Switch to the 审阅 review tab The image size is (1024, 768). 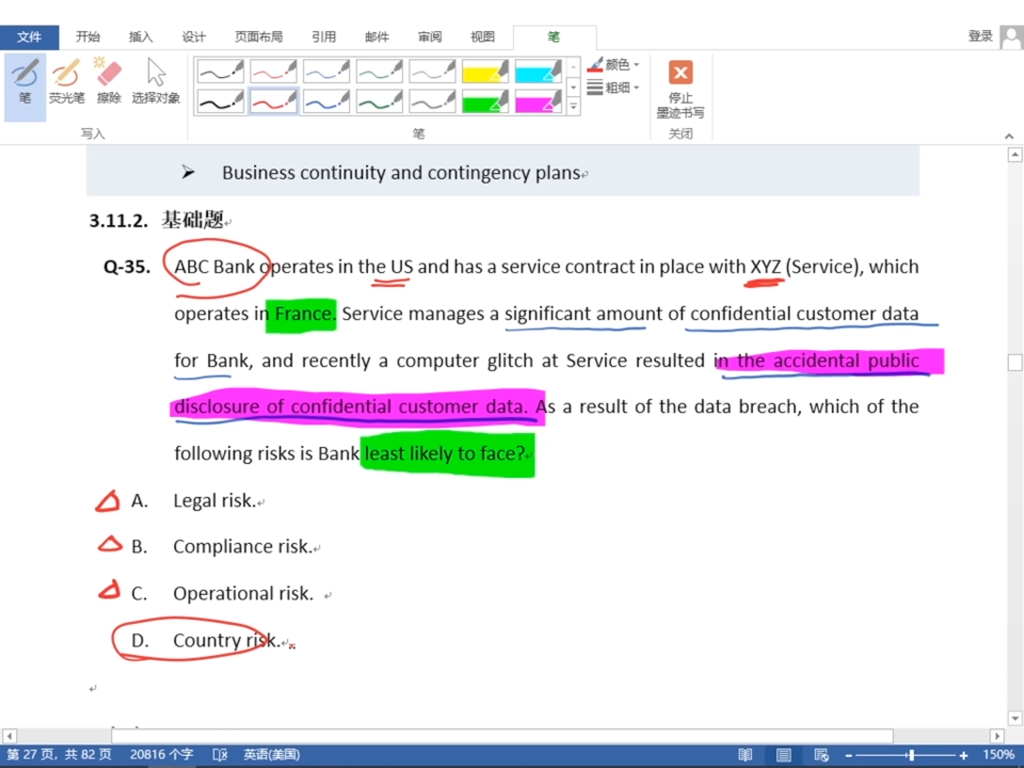tap(430, 37)
